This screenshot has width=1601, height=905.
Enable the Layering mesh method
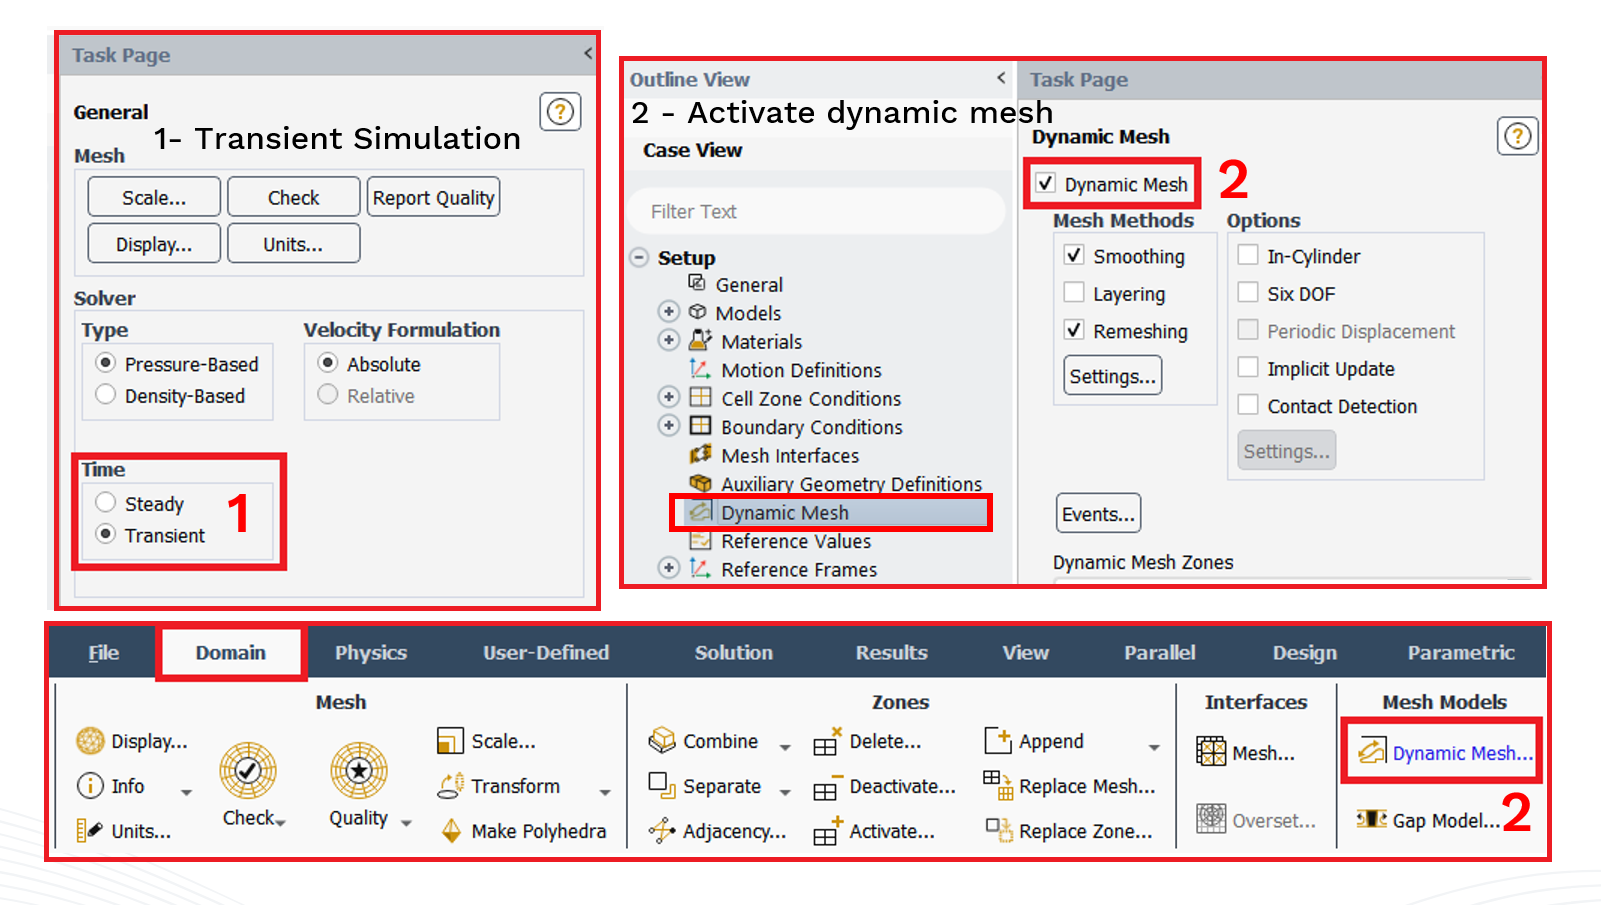1074,293
